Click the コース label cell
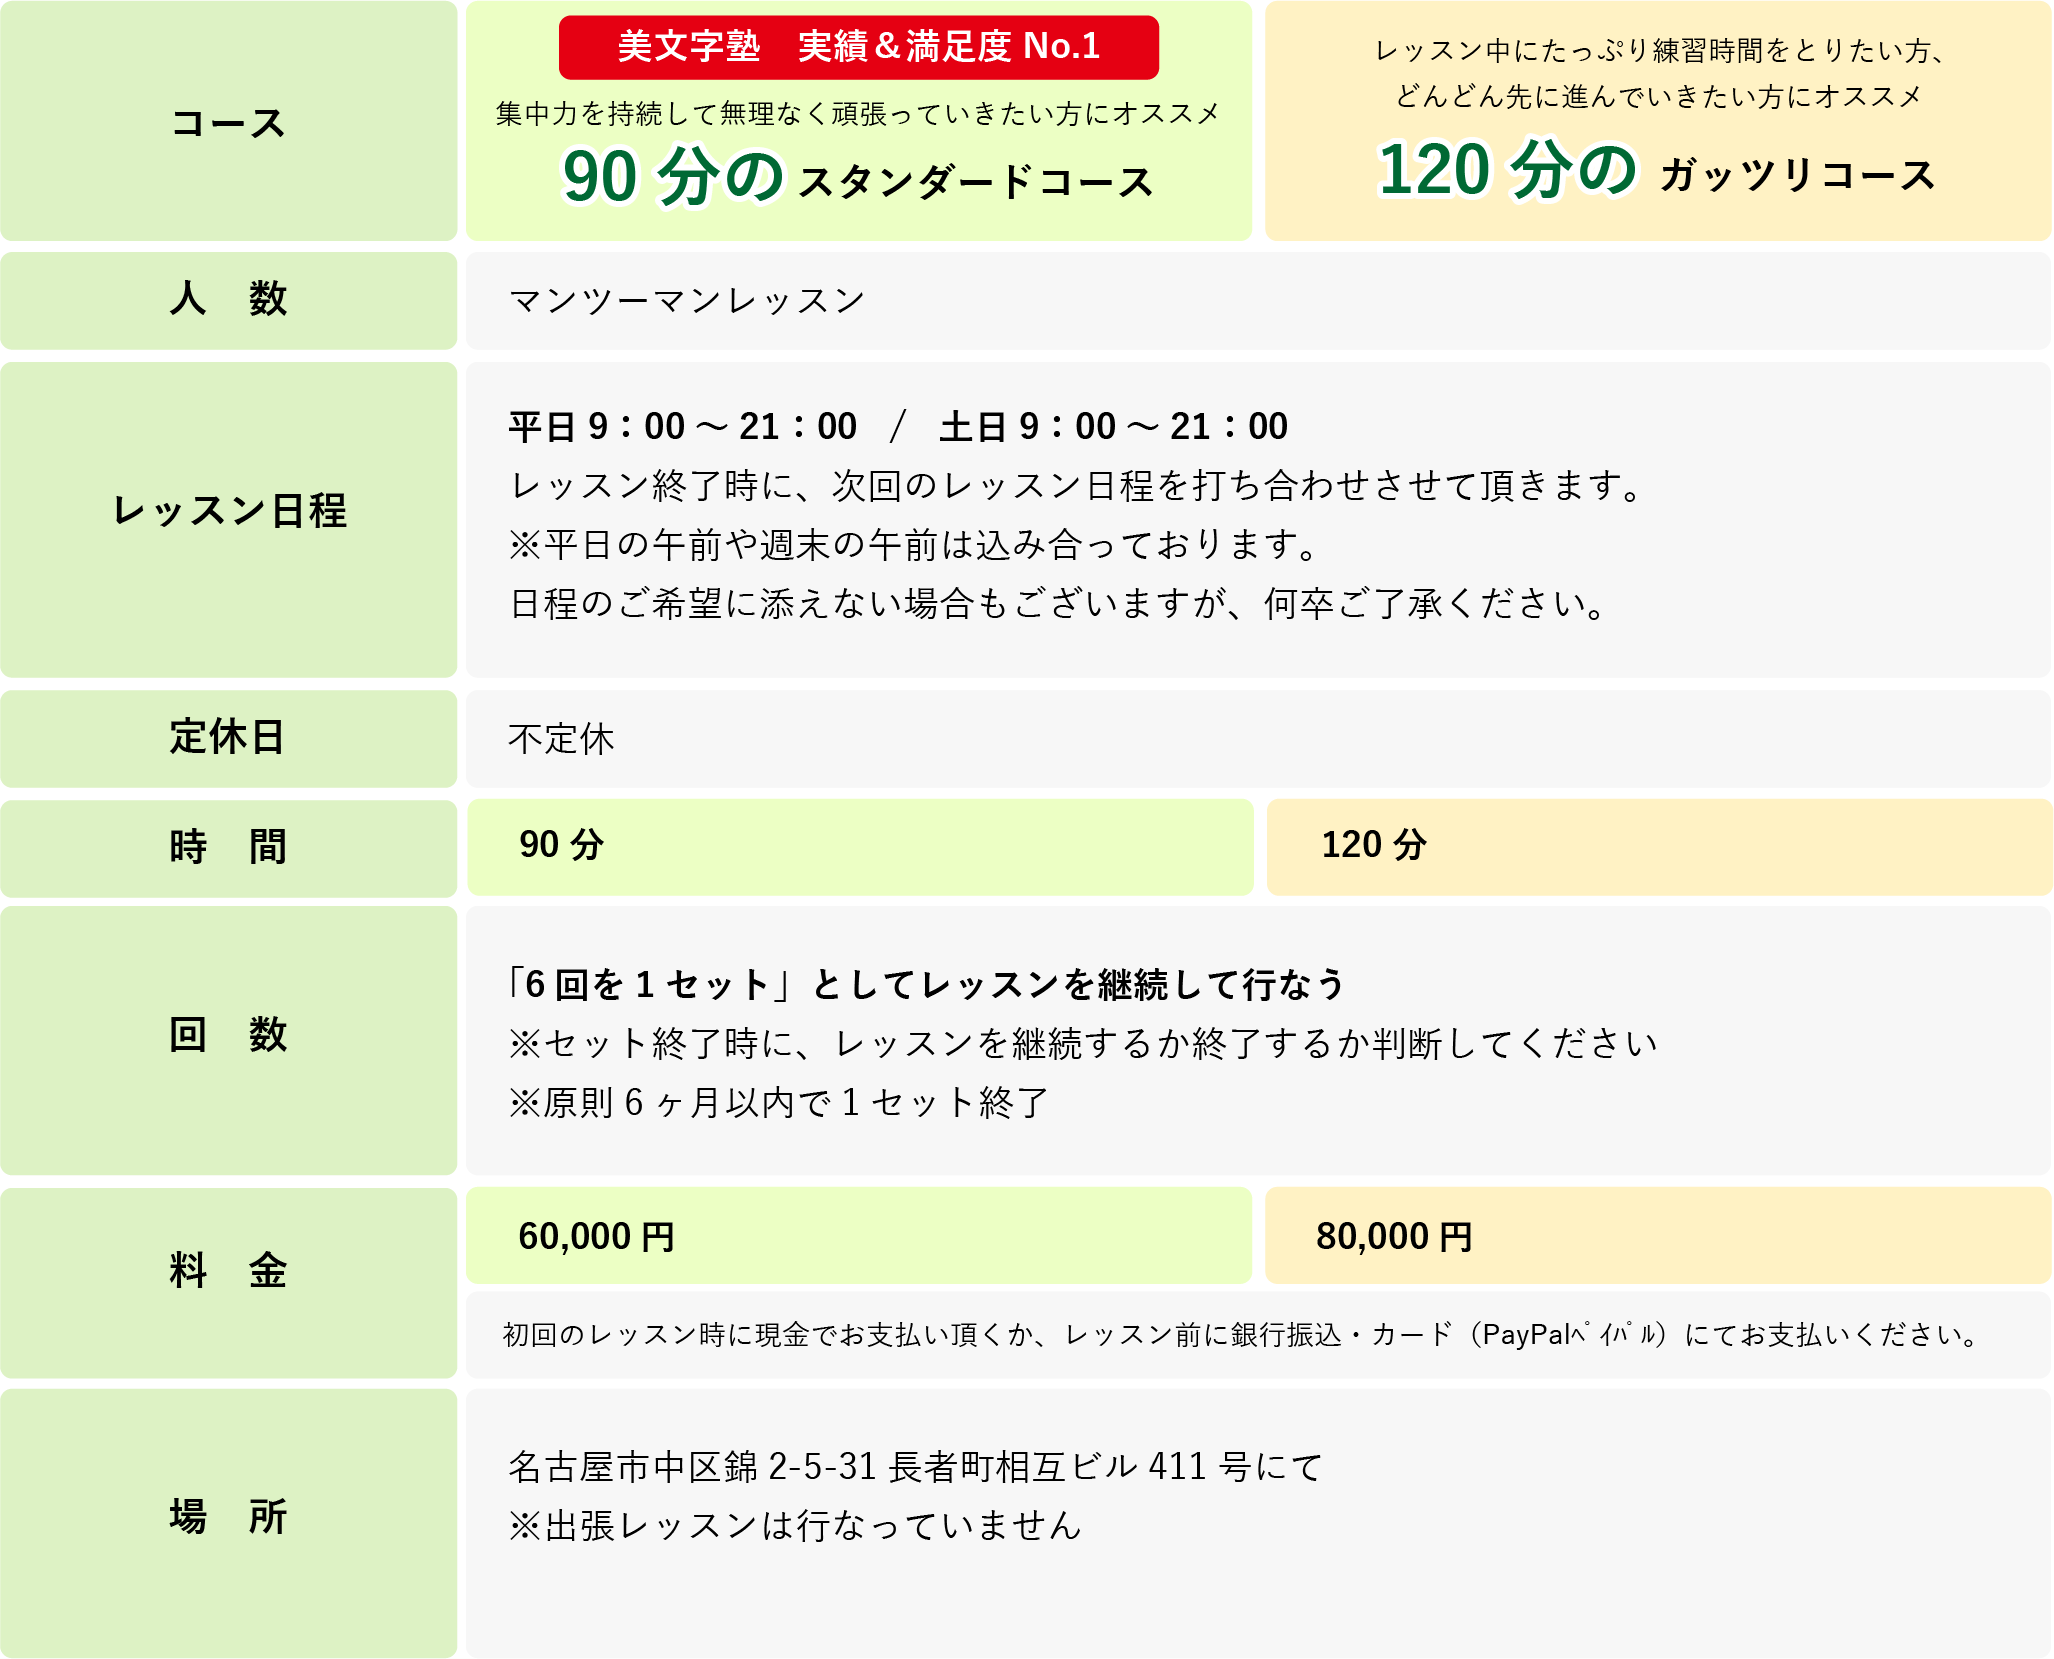This screenshot has height=1659, width=2054. click(228, 123)
